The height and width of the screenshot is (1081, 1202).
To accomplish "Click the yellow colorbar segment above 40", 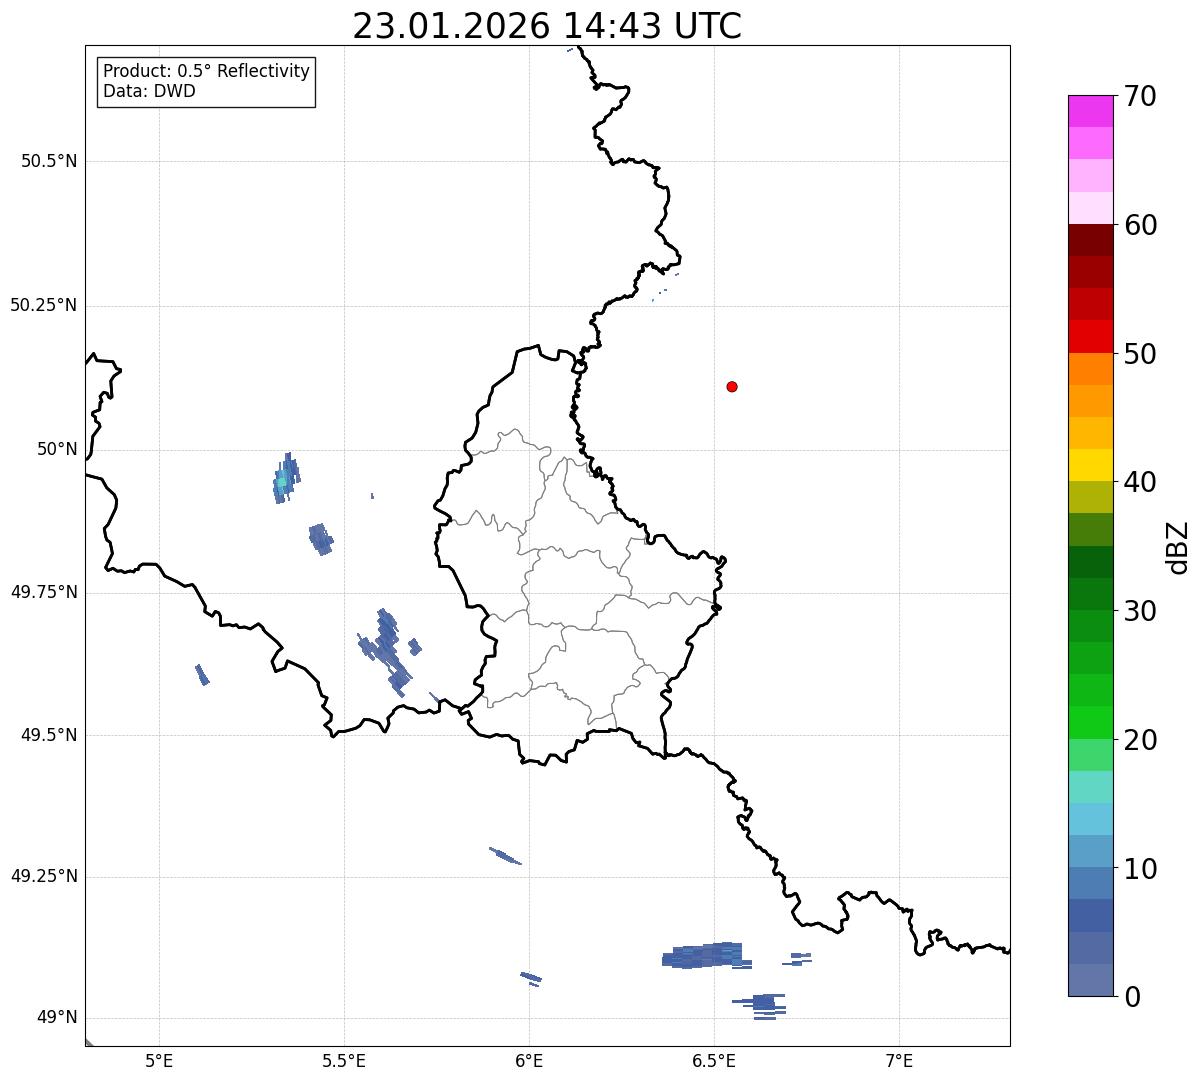I will click(x=1090, y=465).
